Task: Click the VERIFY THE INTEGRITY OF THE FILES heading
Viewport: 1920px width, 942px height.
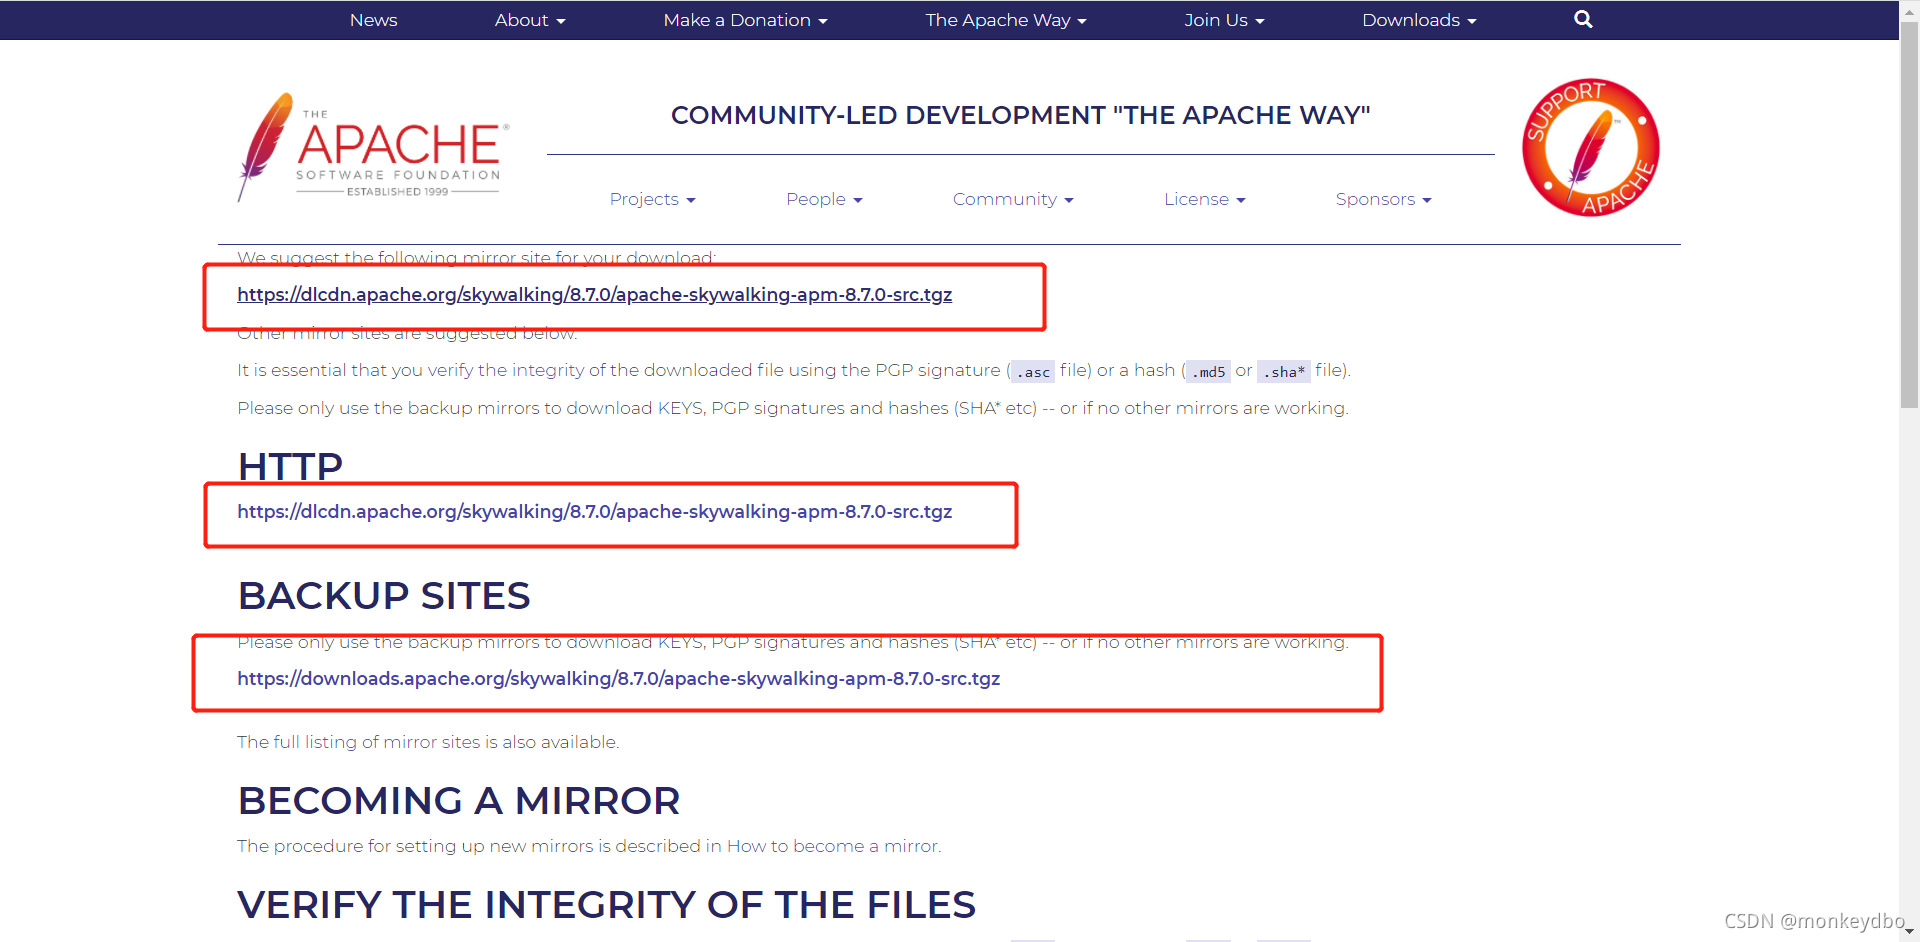Action: click(606, 905)
